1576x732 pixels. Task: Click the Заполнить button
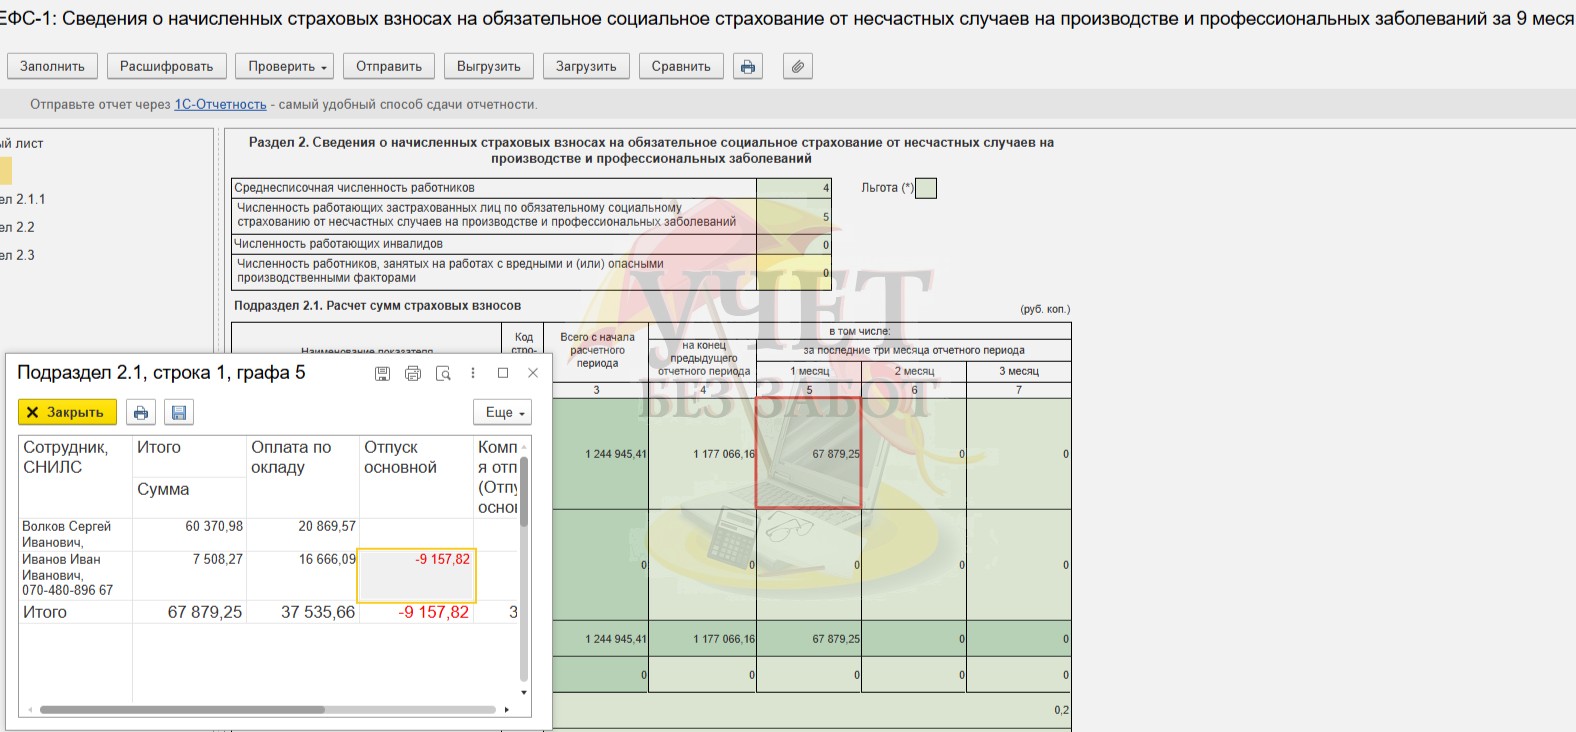click(x=53, y=67)
